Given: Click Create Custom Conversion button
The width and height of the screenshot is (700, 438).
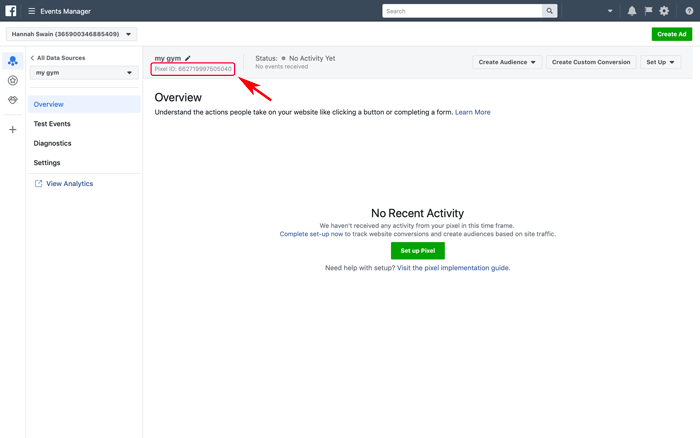Looking at the screenshot, I should coord(591,62).
